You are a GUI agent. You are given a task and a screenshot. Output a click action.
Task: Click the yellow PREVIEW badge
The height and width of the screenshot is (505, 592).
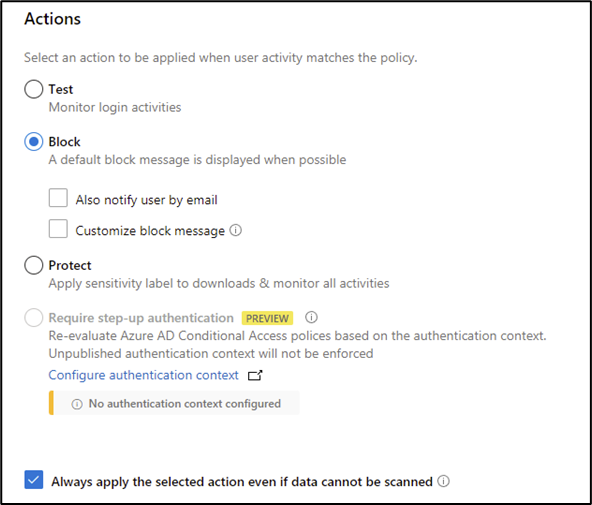(267, 318)
